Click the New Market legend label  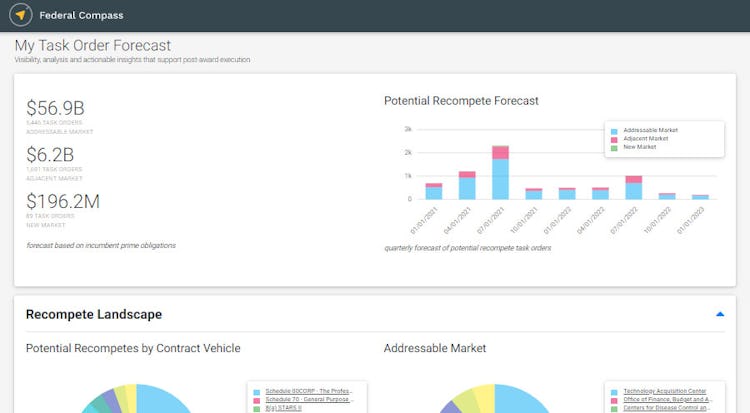click(x=640, y=147)
